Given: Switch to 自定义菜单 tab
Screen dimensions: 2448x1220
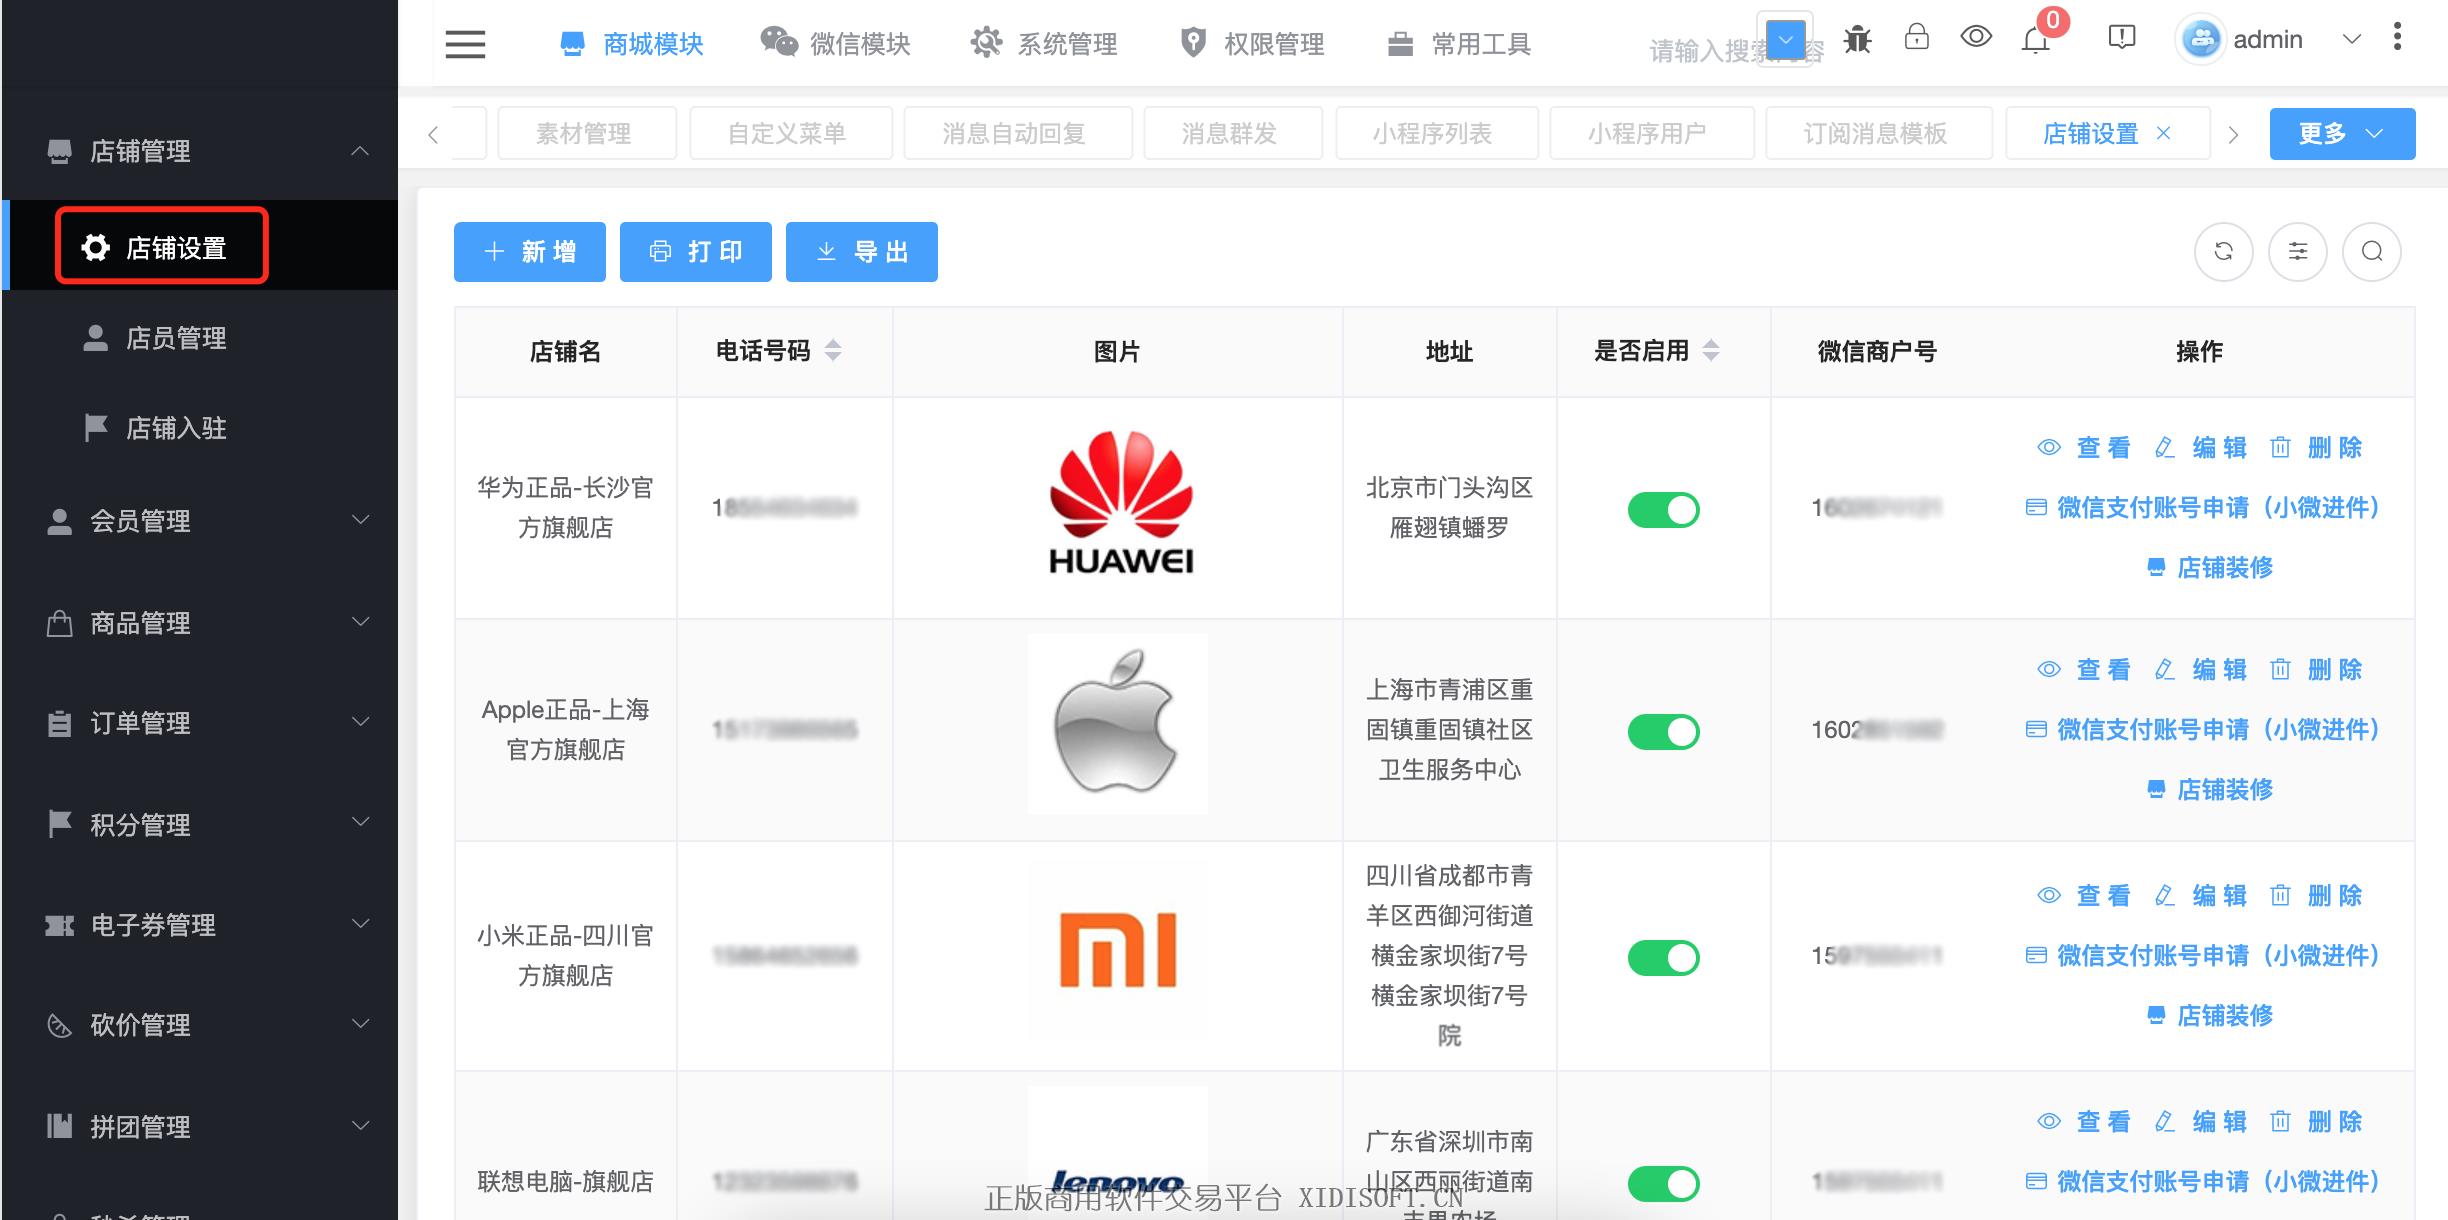Looking at the screenshot, I should pyautogui.click(x=790, y=133).
